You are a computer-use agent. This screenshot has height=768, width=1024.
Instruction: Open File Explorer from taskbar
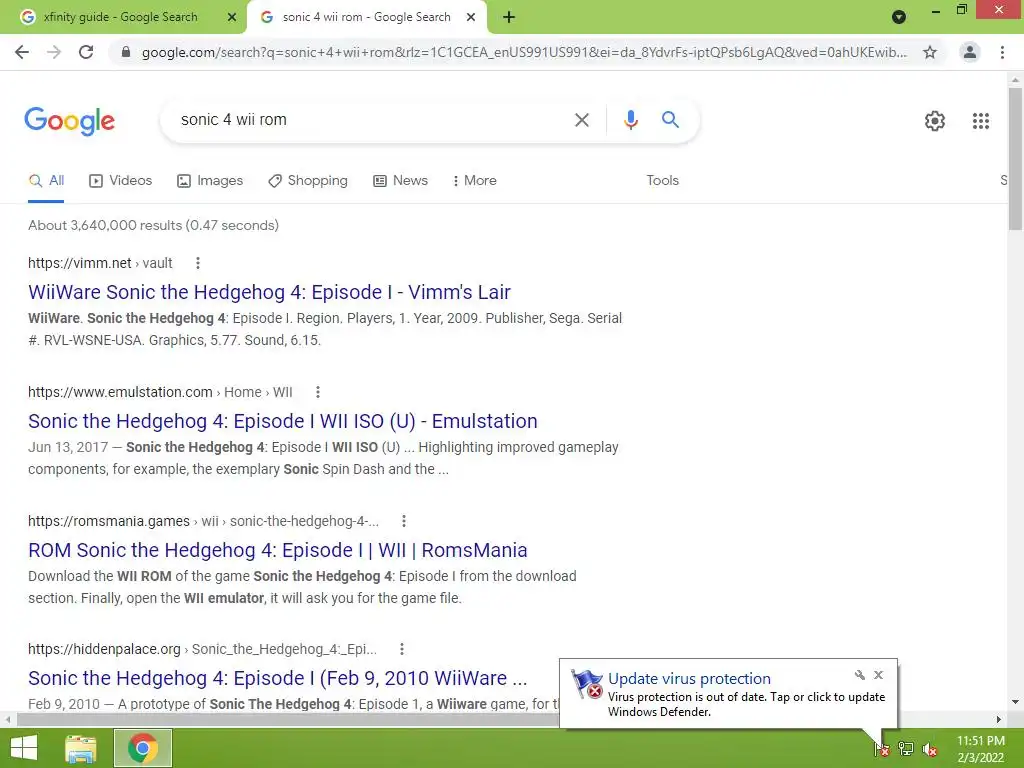pyautogui.click(x=81, y=748)
